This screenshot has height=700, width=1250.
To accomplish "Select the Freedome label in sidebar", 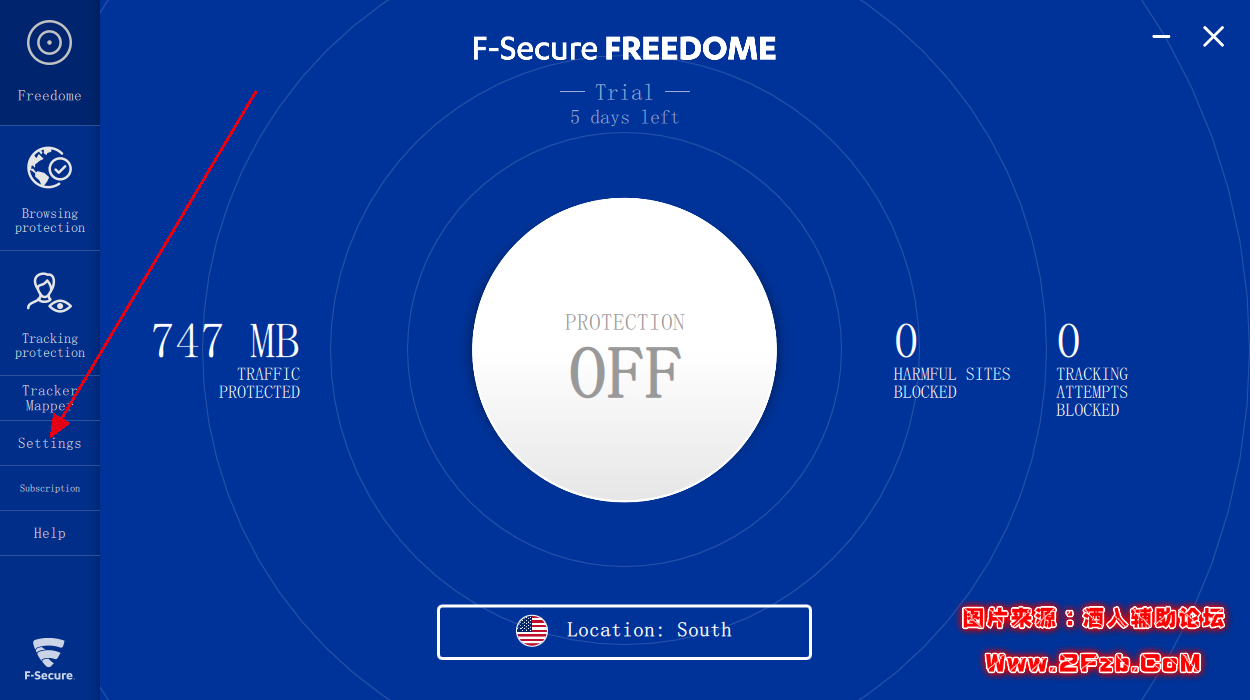I will pyautogui.click(x=49, y=96).
